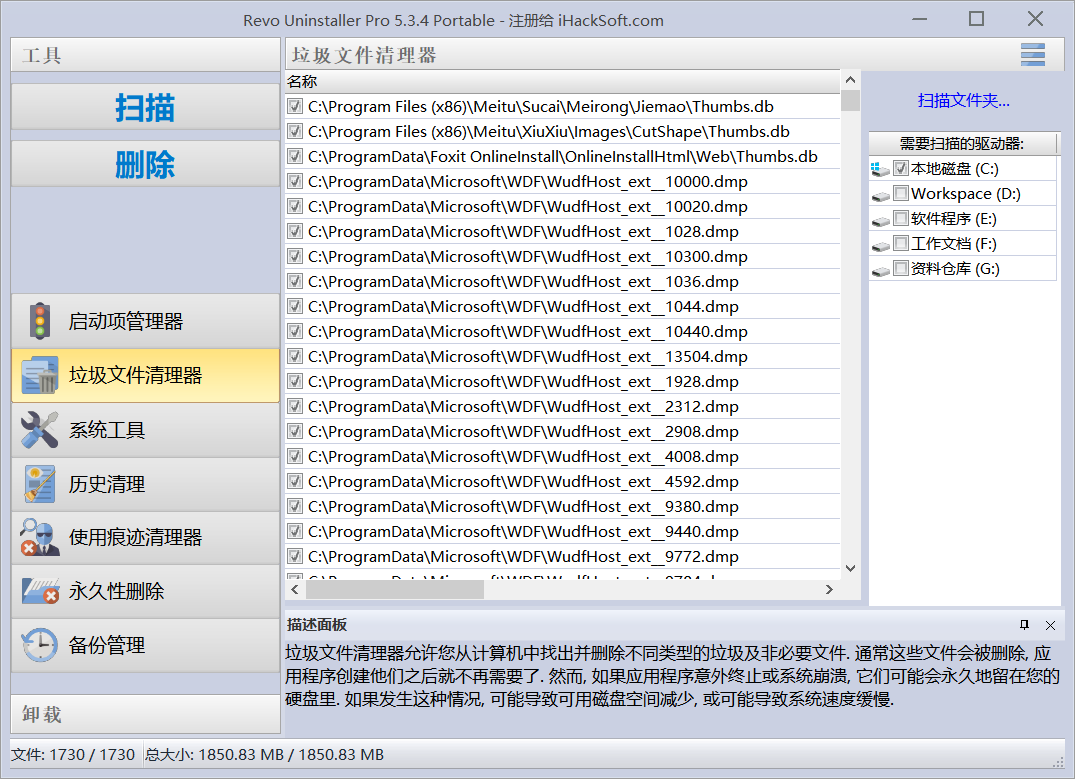Select the WudfHost_ext__9380.dmp file row
The height and width of the screenshot is (779, 1075).
562,506
